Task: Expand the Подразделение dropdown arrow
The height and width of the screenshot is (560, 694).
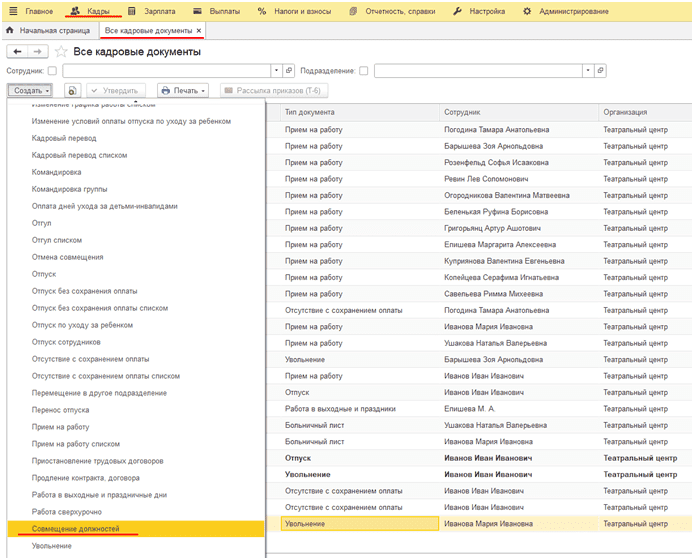Action: [x=588, y=70]
